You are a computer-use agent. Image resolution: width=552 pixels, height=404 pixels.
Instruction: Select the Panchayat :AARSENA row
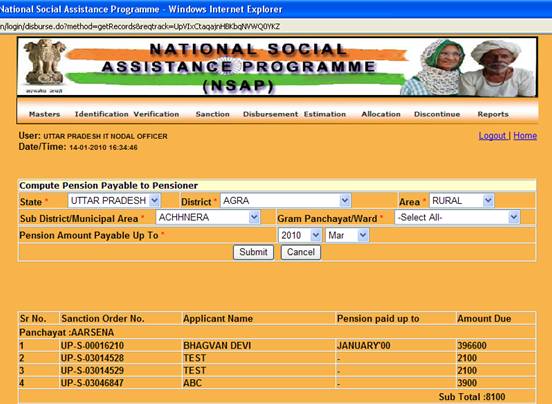[x=277, y=332]
